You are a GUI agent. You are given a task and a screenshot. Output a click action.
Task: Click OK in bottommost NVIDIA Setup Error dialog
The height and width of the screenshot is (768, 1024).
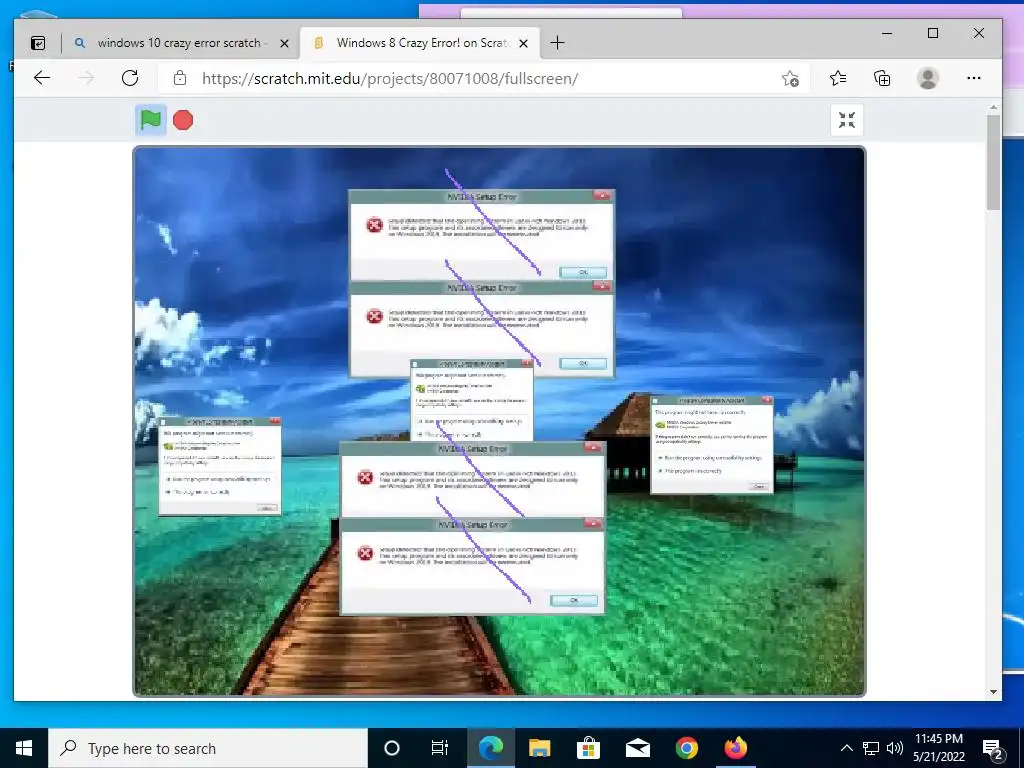click(573, 600)
